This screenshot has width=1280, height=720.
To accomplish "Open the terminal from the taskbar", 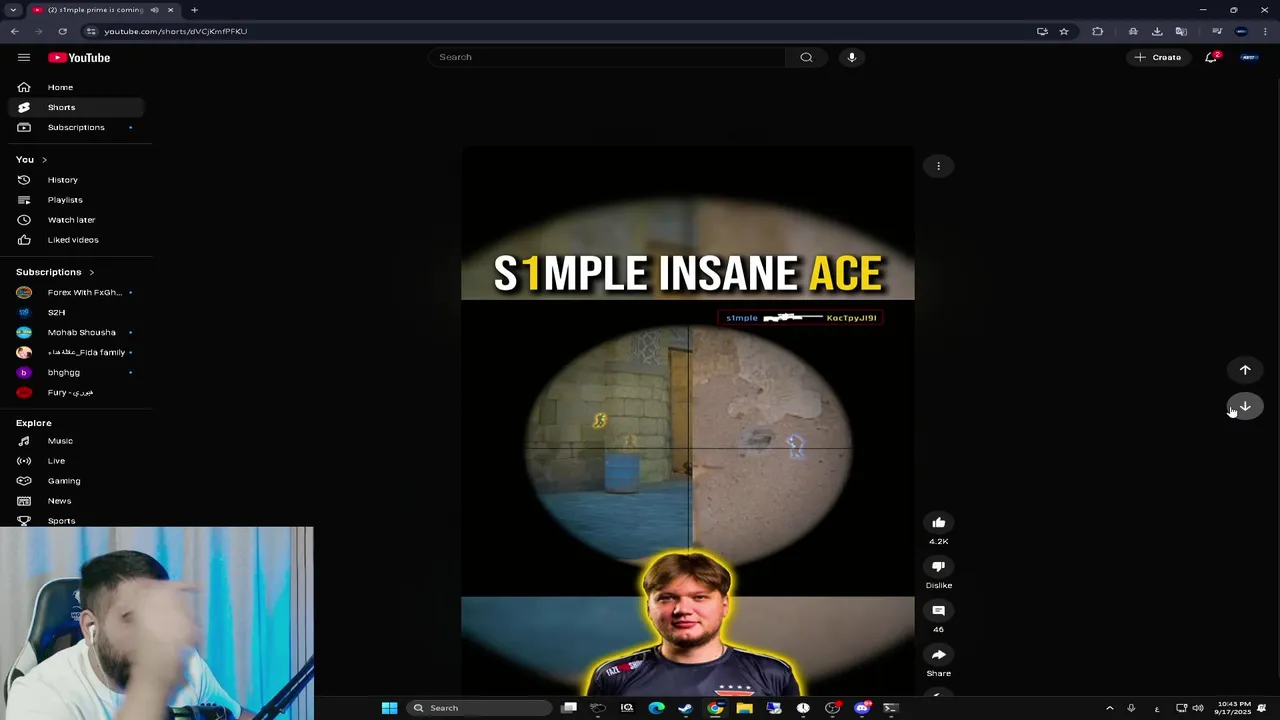I will [890, 708].
